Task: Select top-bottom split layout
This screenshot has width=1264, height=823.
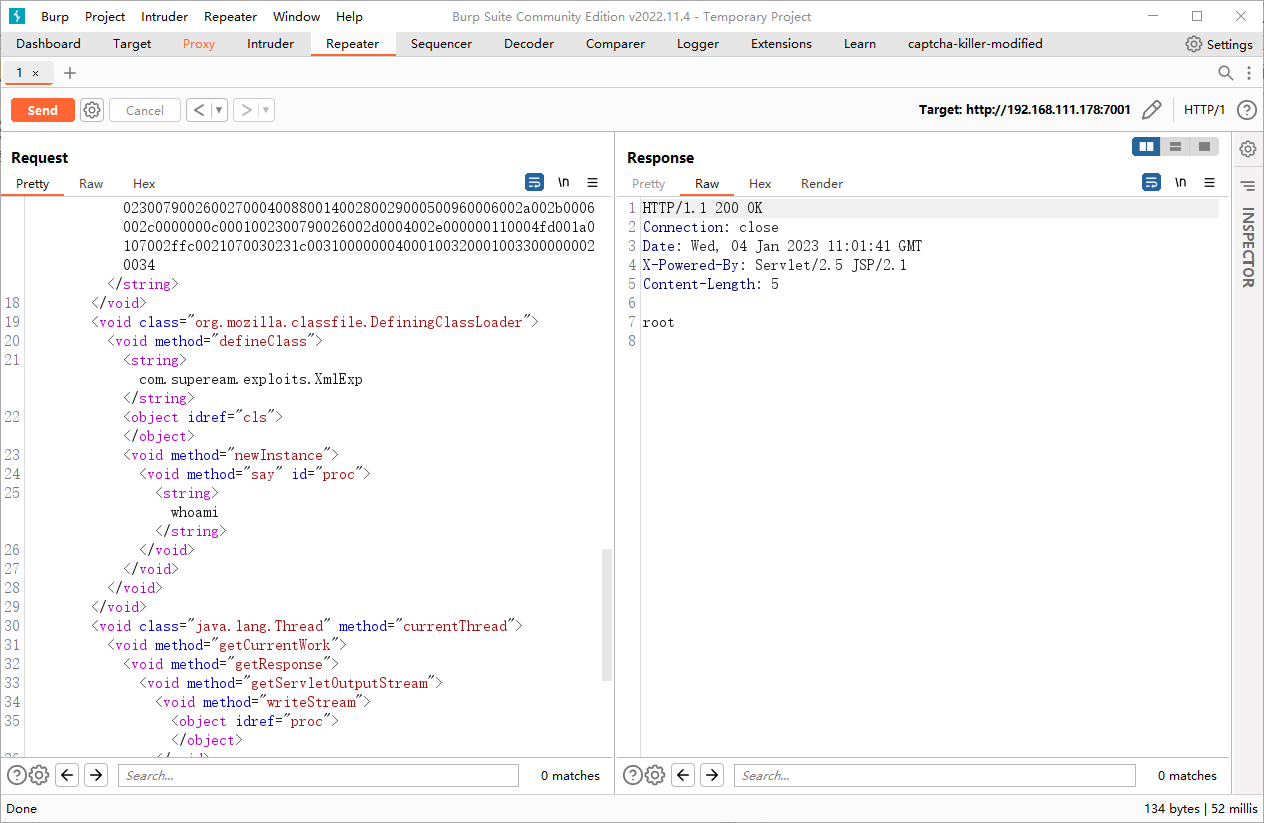Action: [1175, 147]
